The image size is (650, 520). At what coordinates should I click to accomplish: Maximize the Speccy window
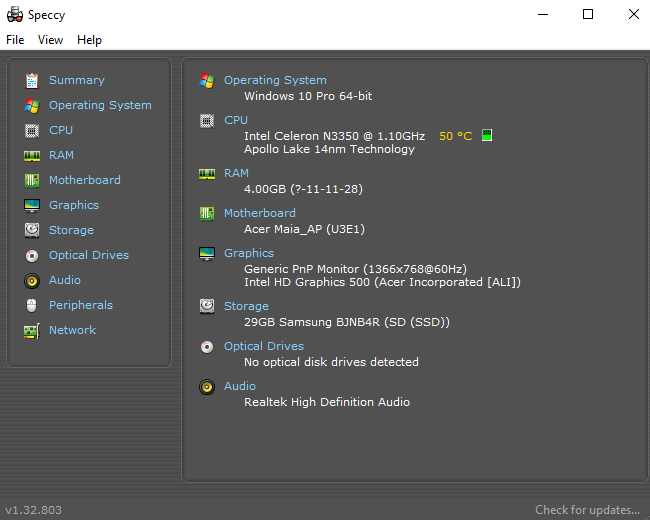(588, 15)
